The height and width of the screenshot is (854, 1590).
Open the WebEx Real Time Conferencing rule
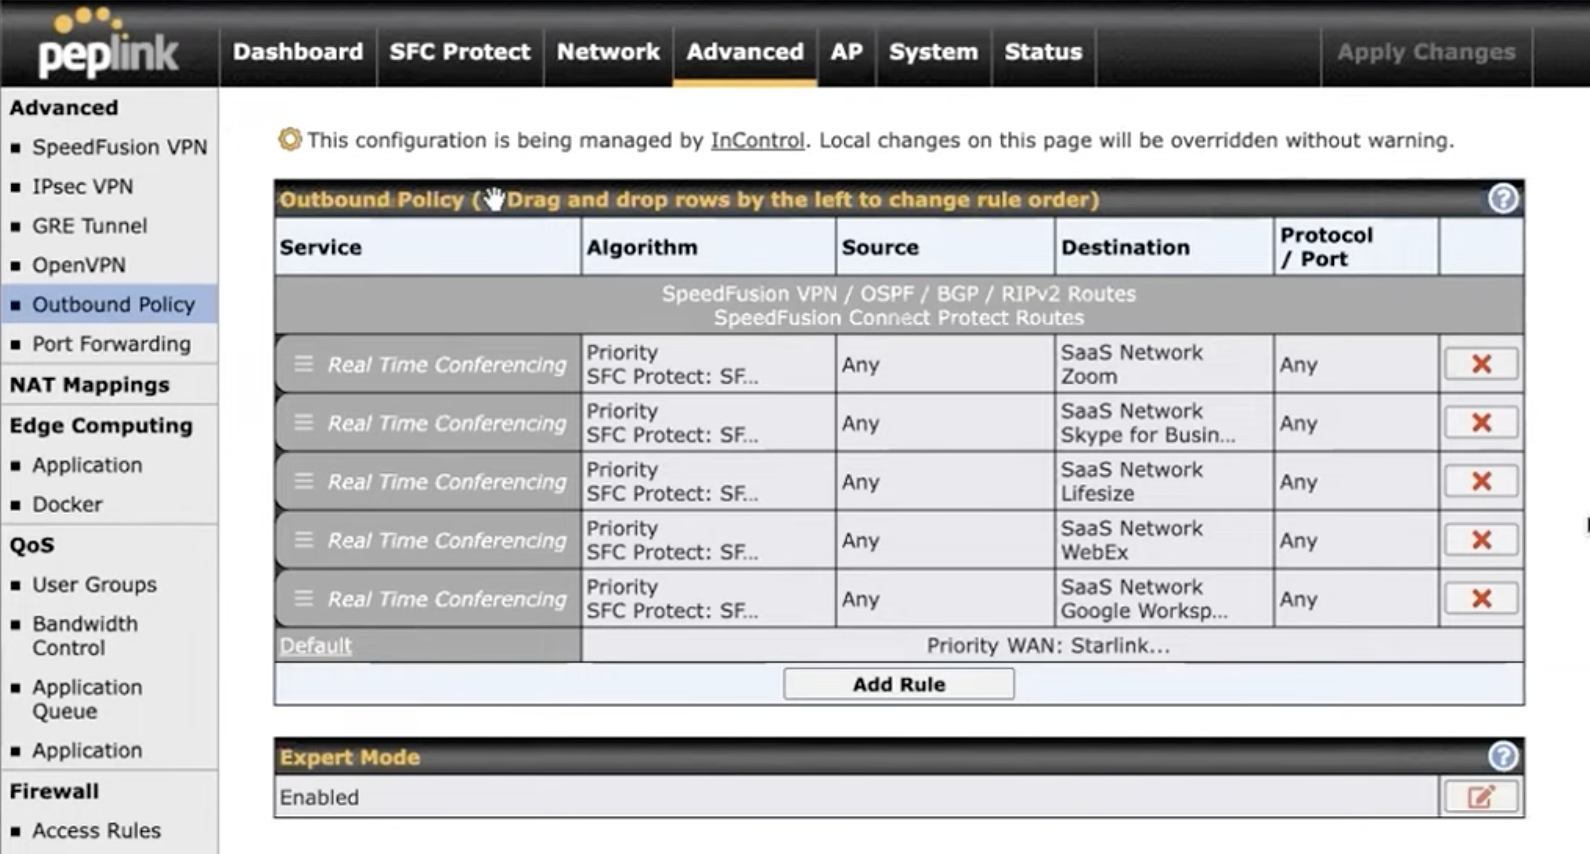click(446, 540)
